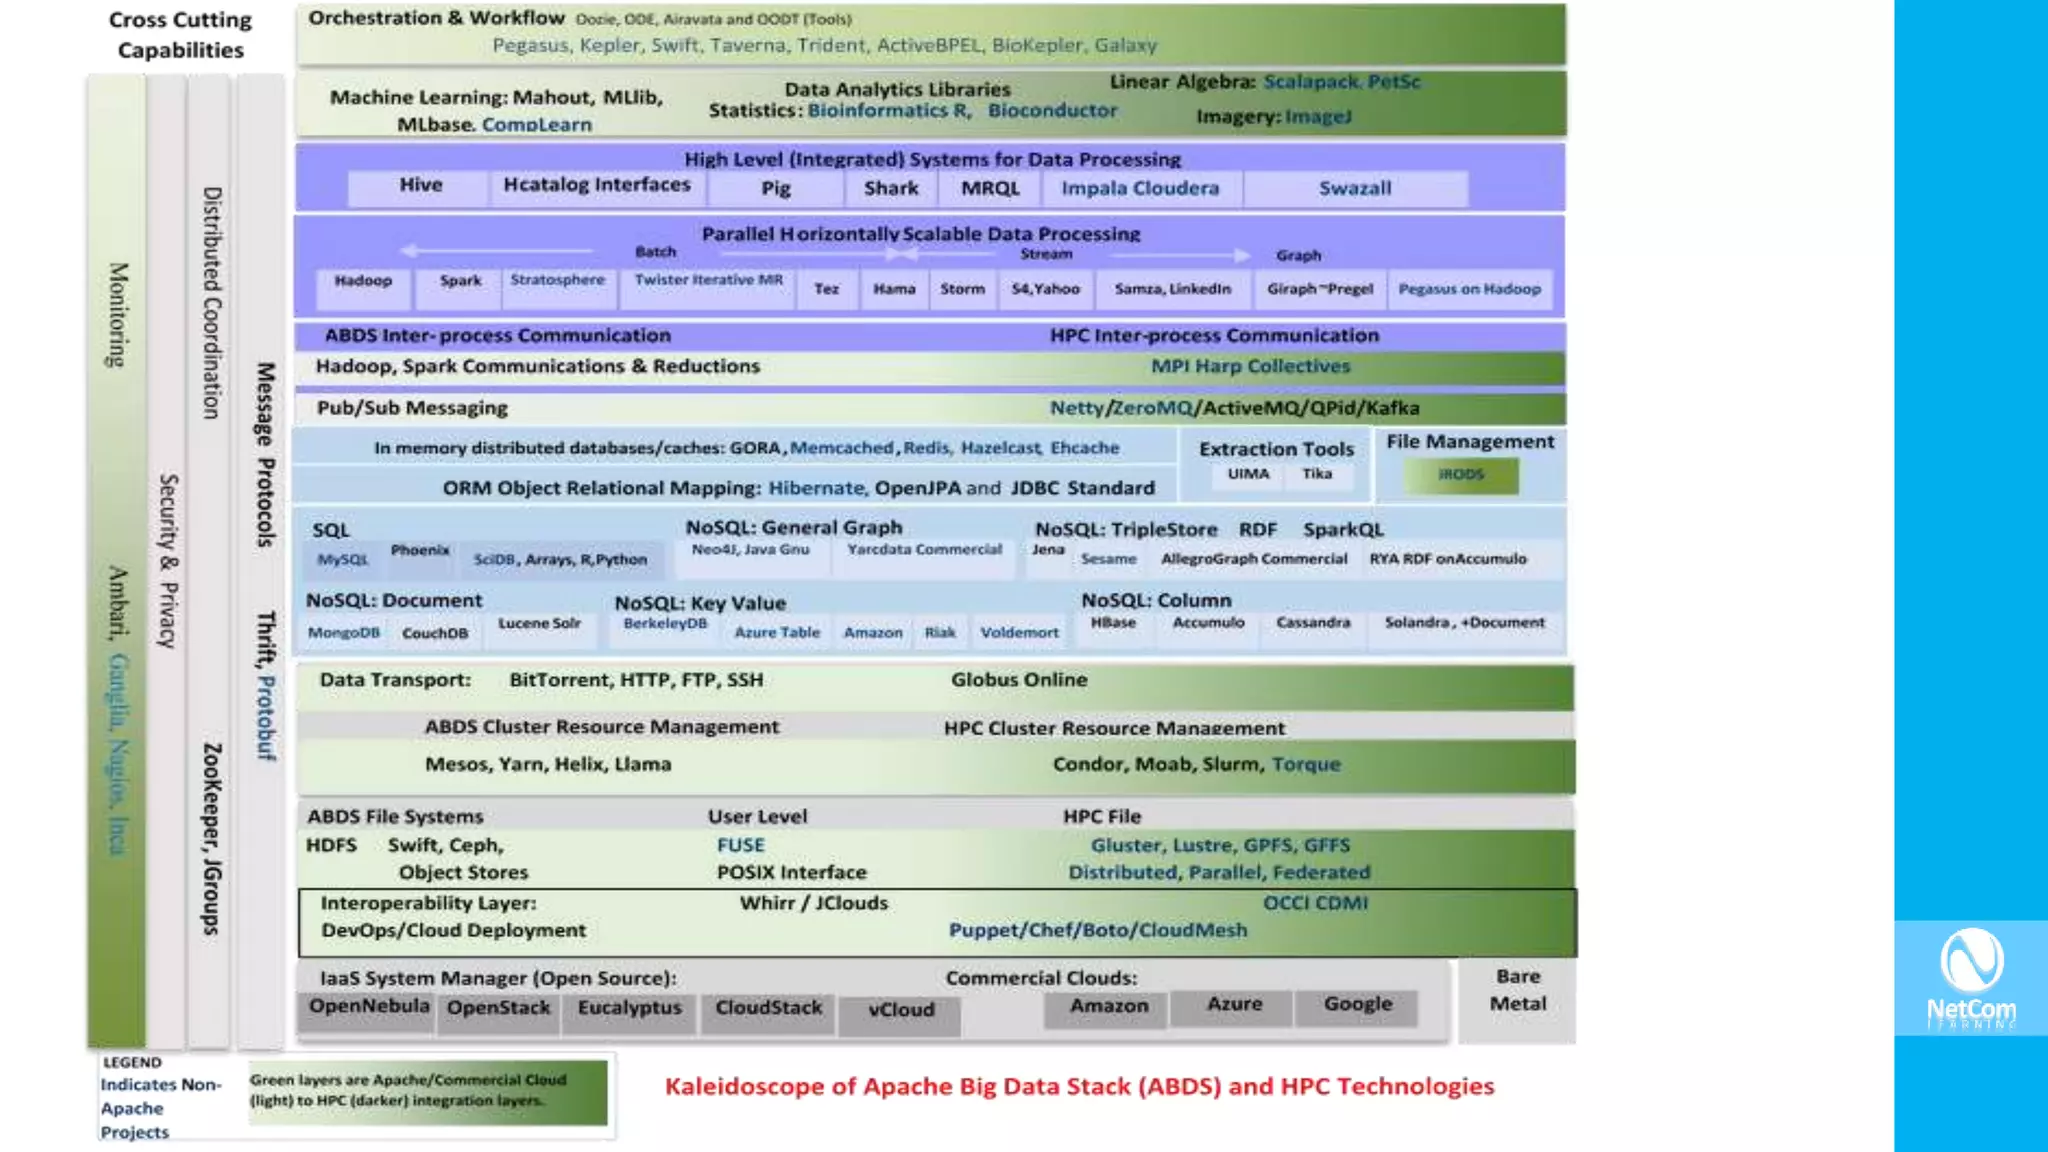Viewport: 2048px width, 1152px height.
Task: Click the green legend gradient box
Action: tap(428, 1092)
